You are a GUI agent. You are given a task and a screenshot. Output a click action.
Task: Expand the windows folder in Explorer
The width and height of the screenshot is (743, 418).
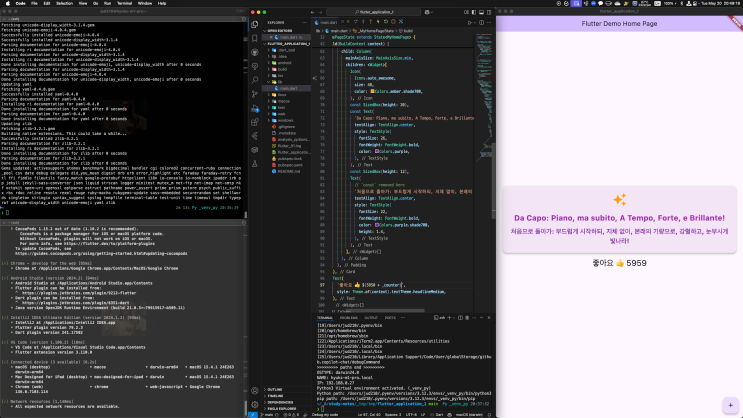[x=285, y=120]
